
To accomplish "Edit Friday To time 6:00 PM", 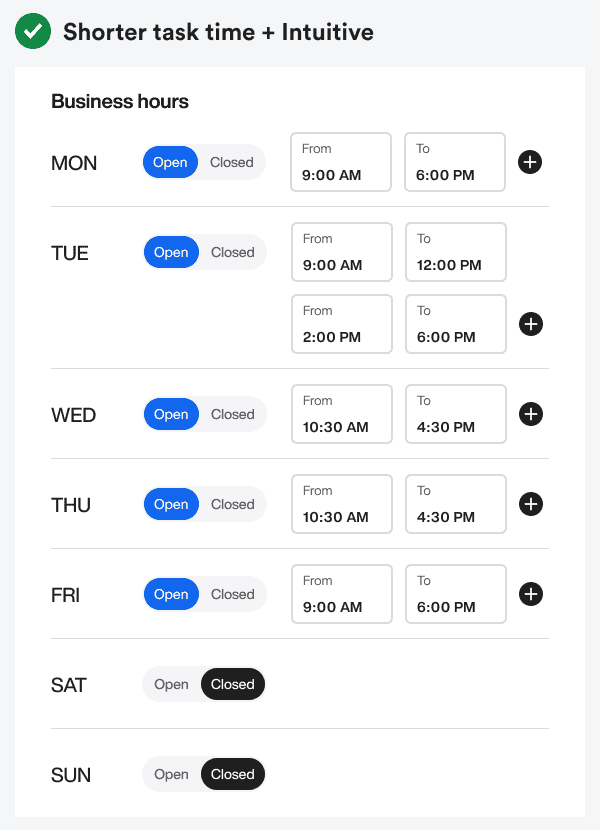I will [x=455, y=594].
